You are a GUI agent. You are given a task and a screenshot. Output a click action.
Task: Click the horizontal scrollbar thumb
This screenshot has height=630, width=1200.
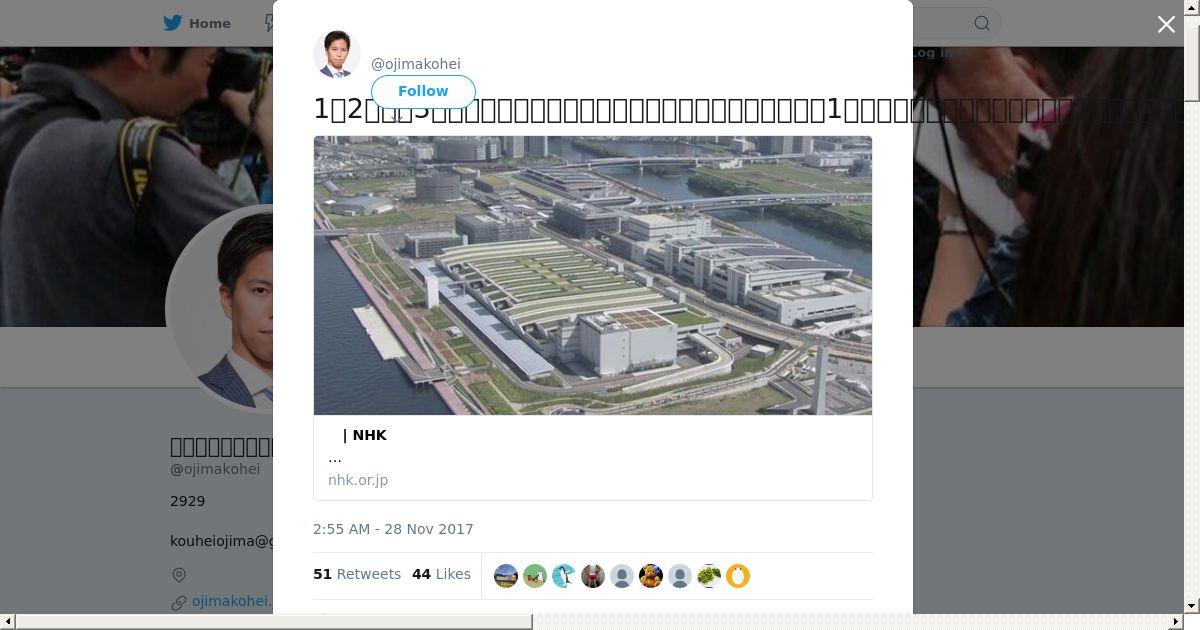pyautogui.click(x=274, y=622)
